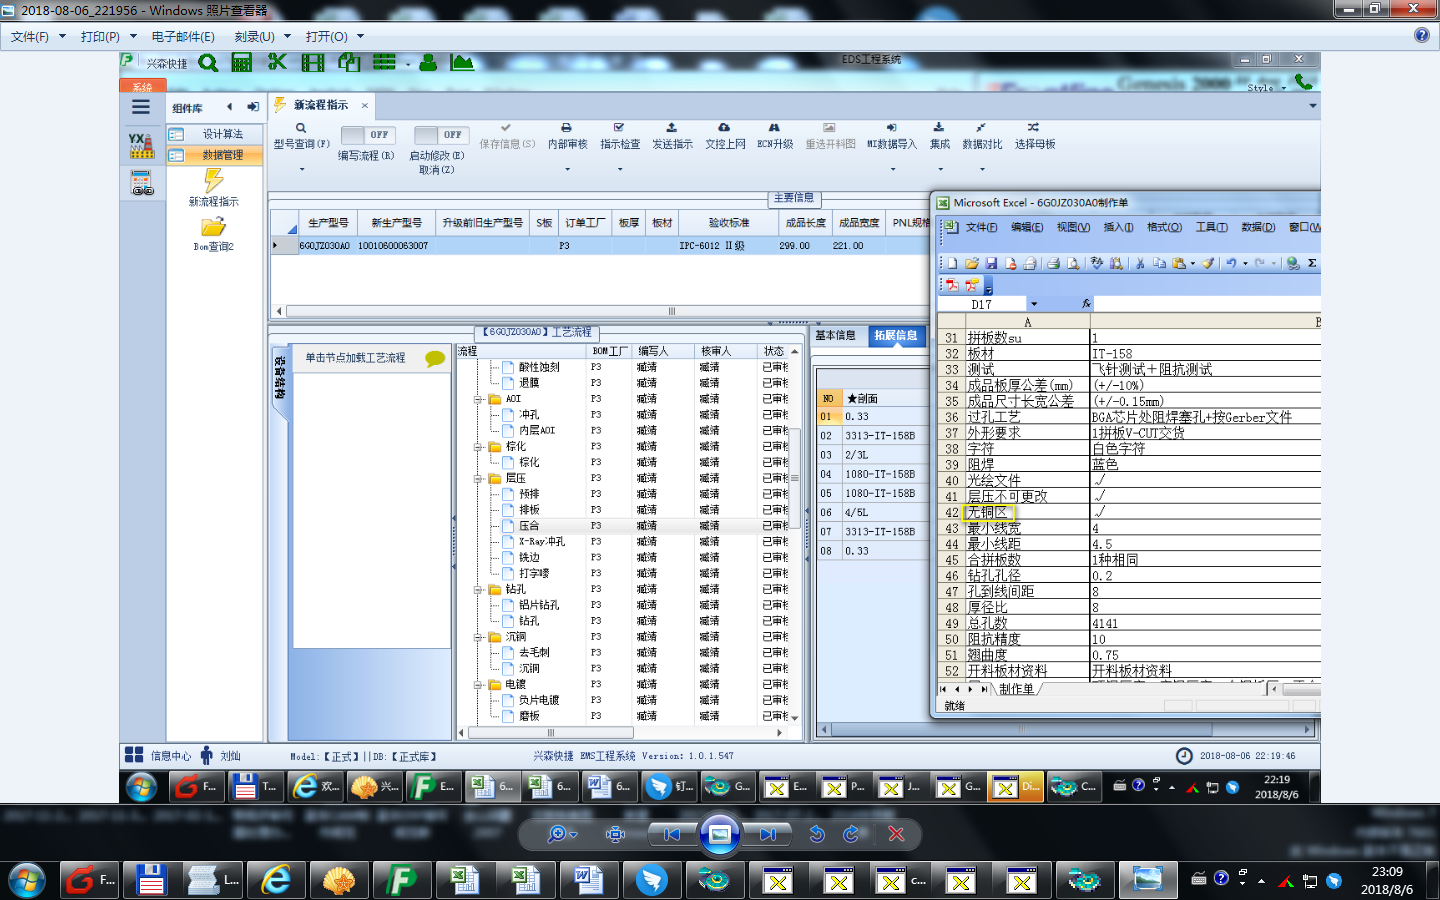Click the green area chart toolbar icon
This screenshot has width=1440, height=900.
coord(462,63)
